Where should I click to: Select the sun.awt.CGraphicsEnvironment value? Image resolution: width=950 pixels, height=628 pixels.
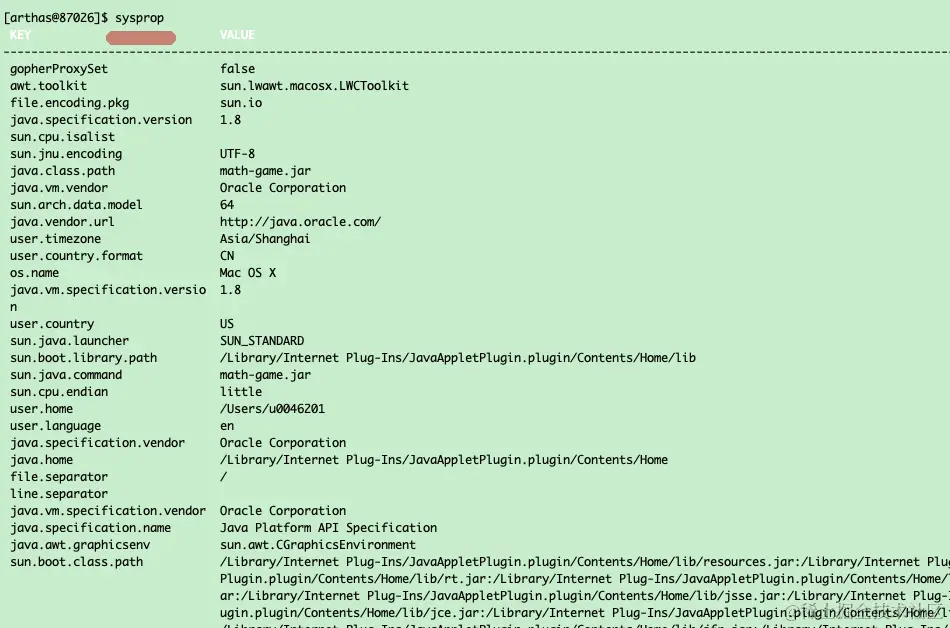click(x=317, y=545)
